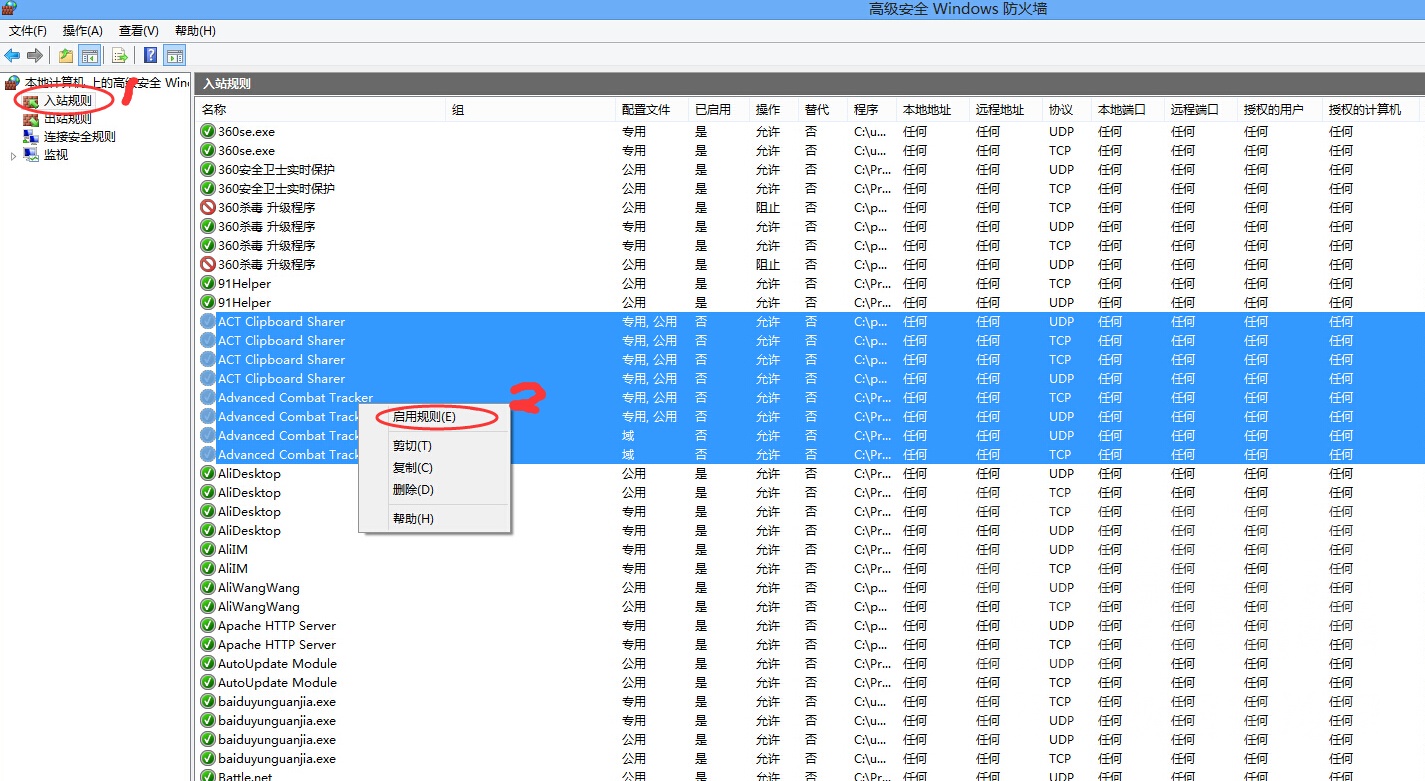Click the outbound rules (出站规则) tree icon

tap(31, 118)
